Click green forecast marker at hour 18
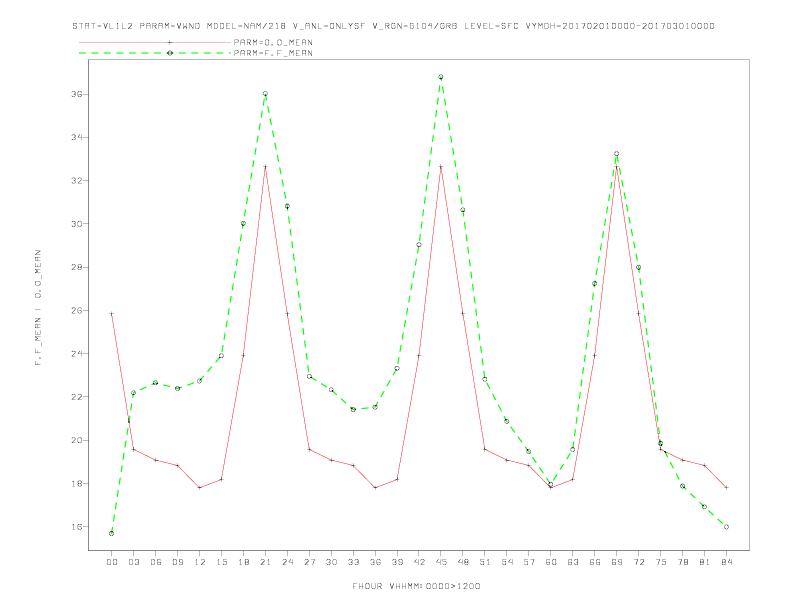This screenshot has height=612, width=792. point(243,223)
